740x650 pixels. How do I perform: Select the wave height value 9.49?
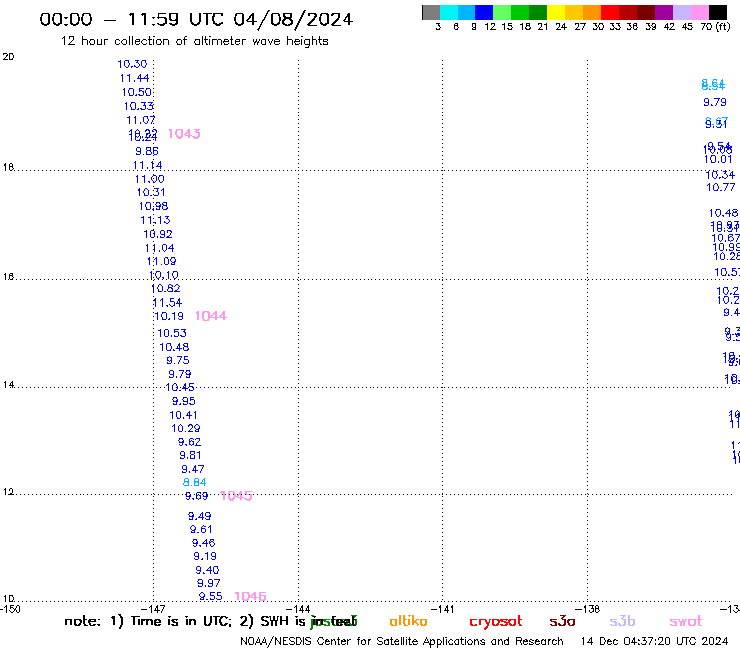point(200,516)
